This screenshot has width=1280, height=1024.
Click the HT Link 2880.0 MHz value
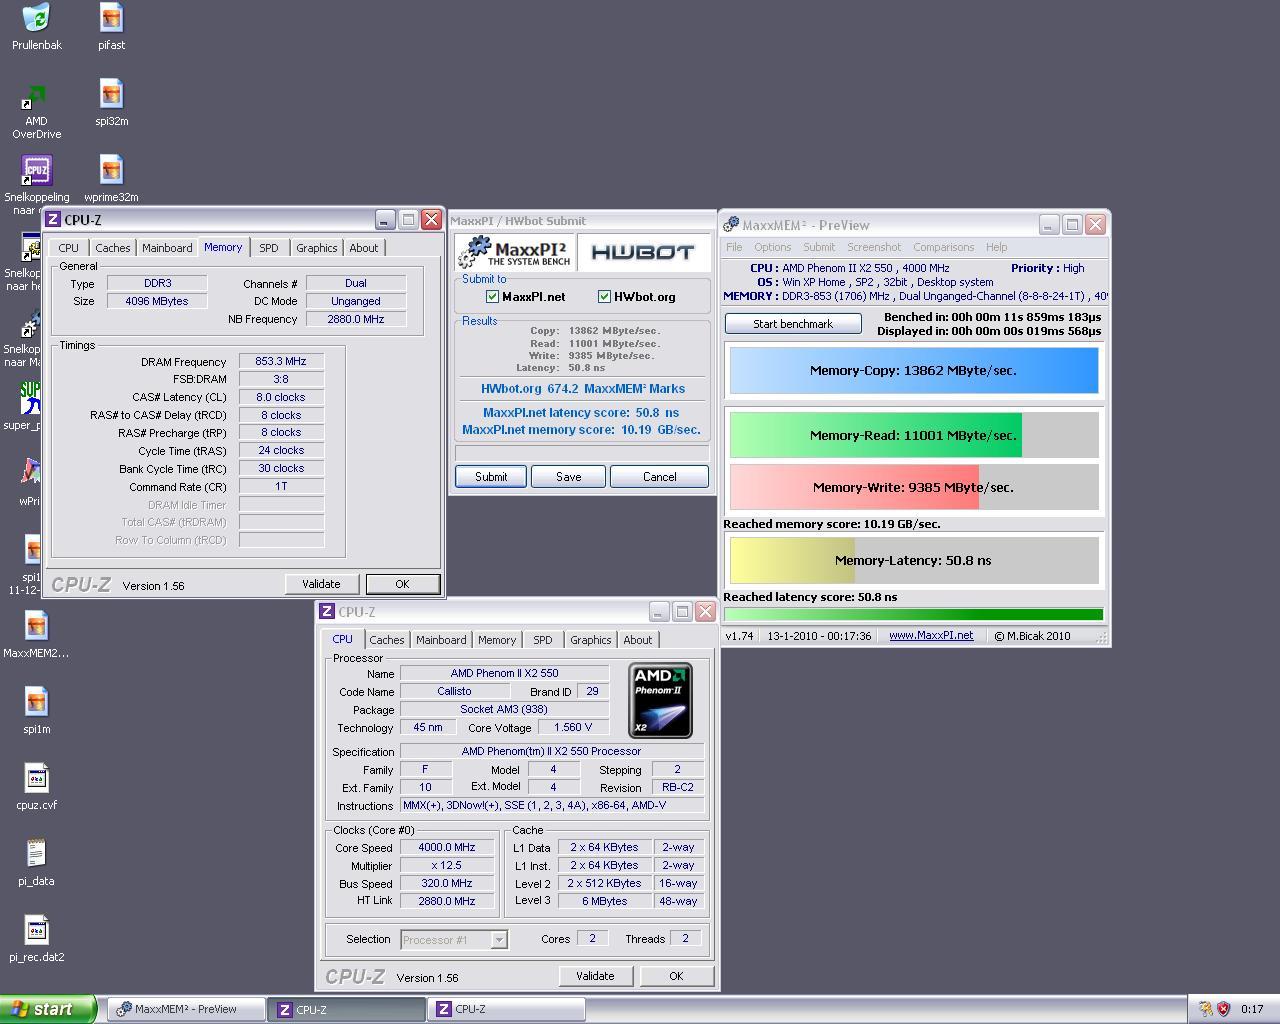(x=446, y=900)
